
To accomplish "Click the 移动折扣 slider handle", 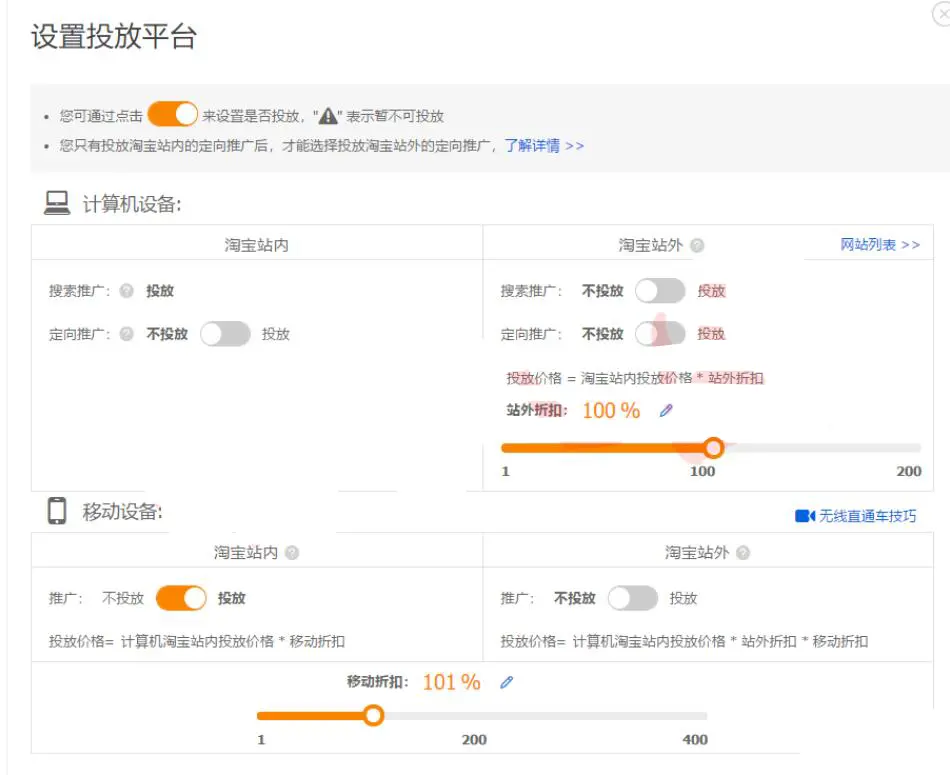I will point(374,716).
